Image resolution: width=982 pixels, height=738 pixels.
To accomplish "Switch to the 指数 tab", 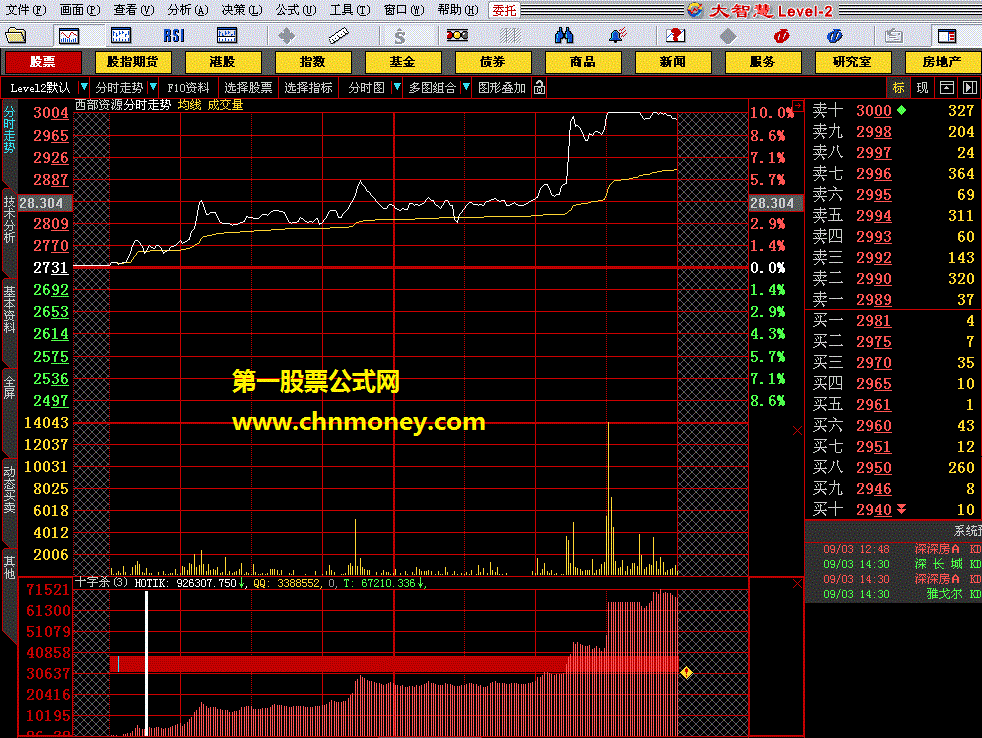I will (313, 62).
